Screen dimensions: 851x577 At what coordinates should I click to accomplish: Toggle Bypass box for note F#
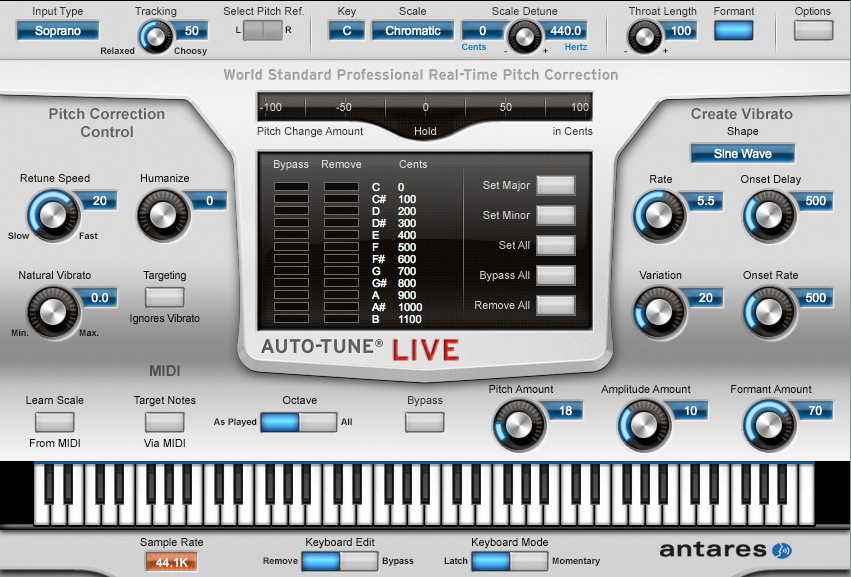coord(291,259)
